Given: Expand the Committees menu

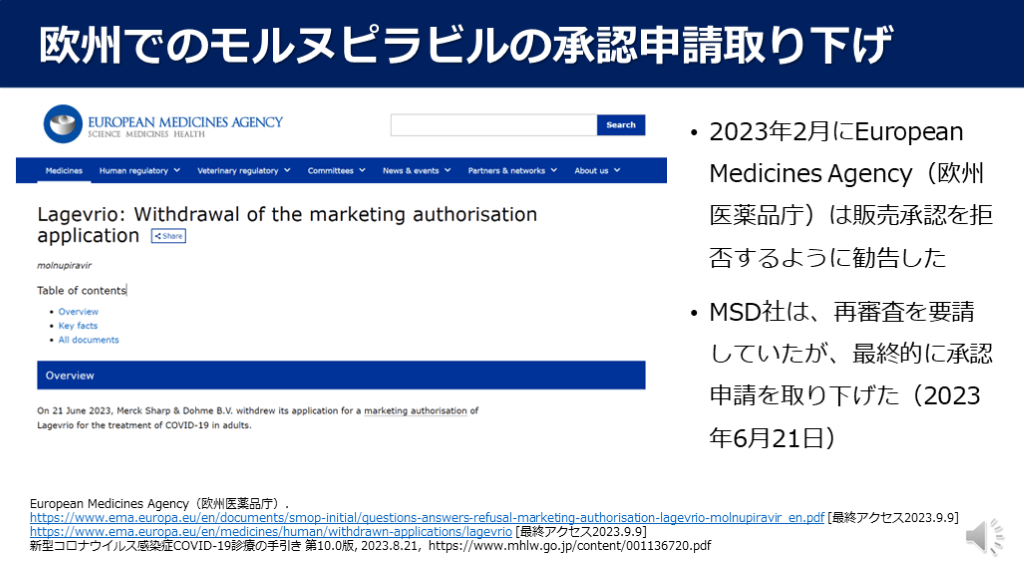Looking at the screenshot, I should 335,171.
